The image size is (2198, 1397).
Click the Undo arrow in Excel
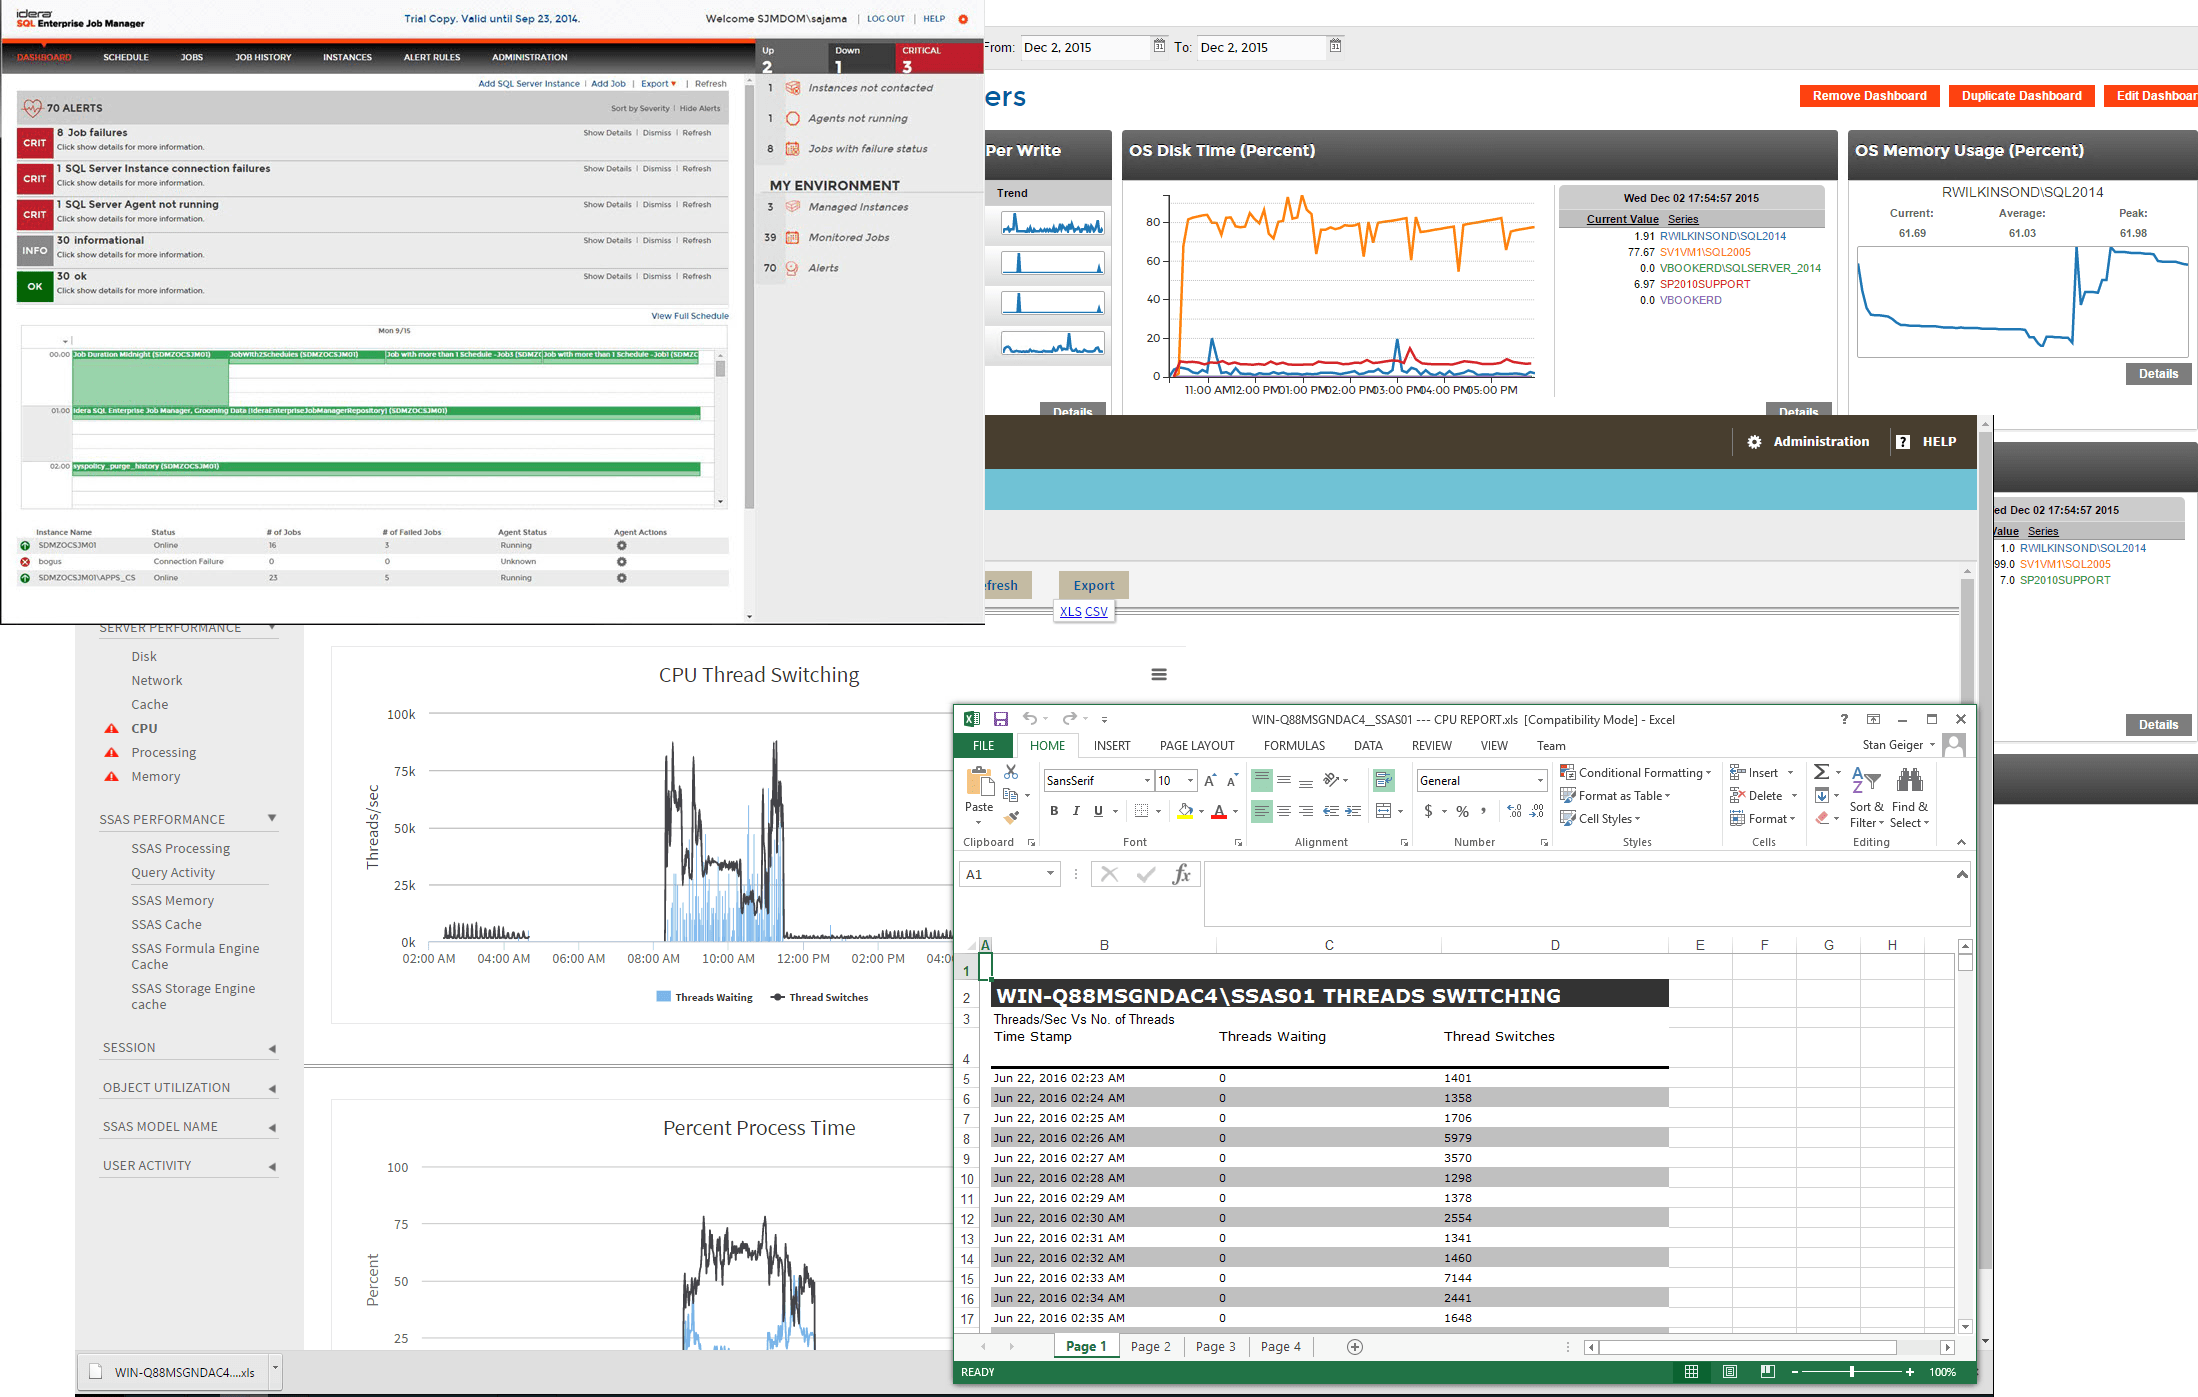point(1029,719)
